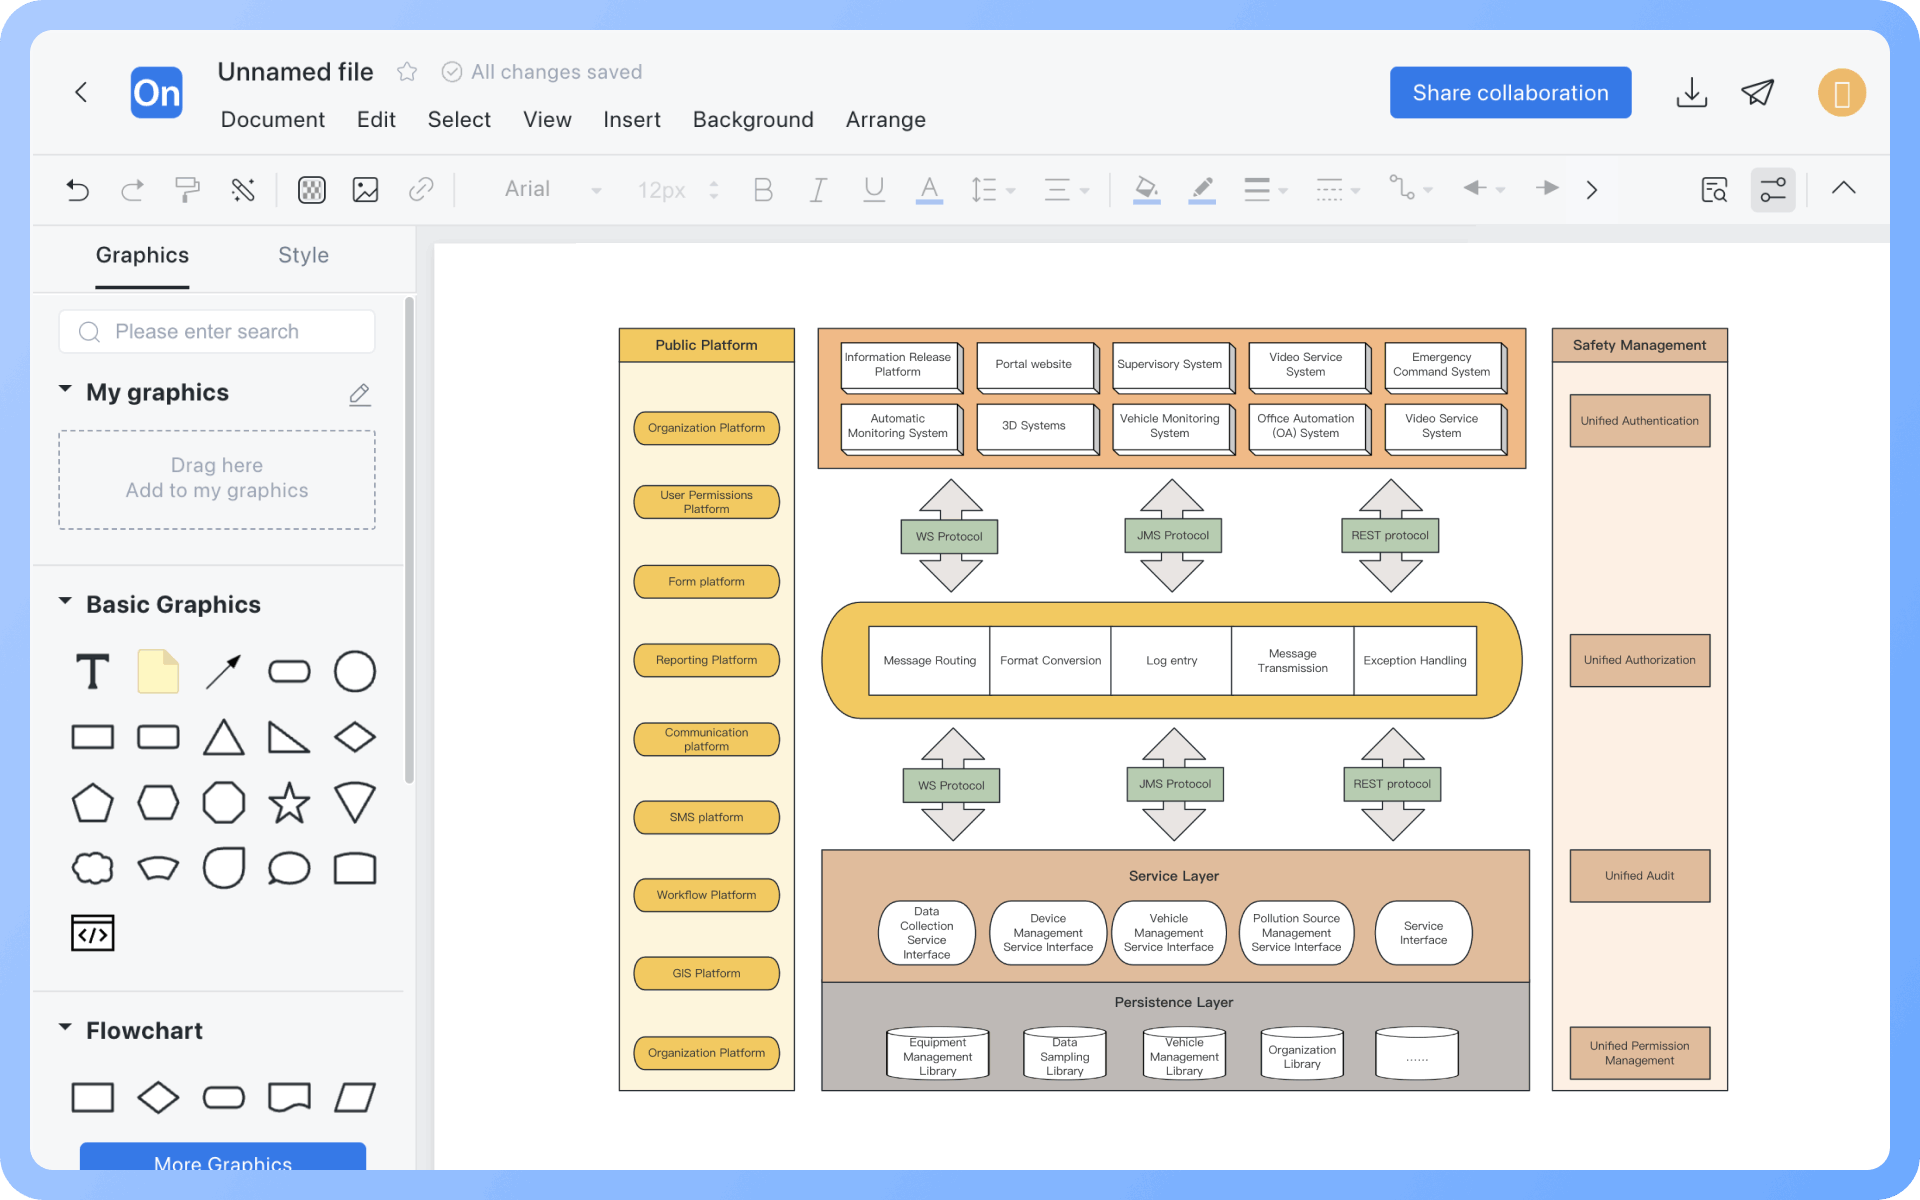The image size is (1920, 1200).
Task: Open the line spacing dropdown
Action: (x=992, y=189)
